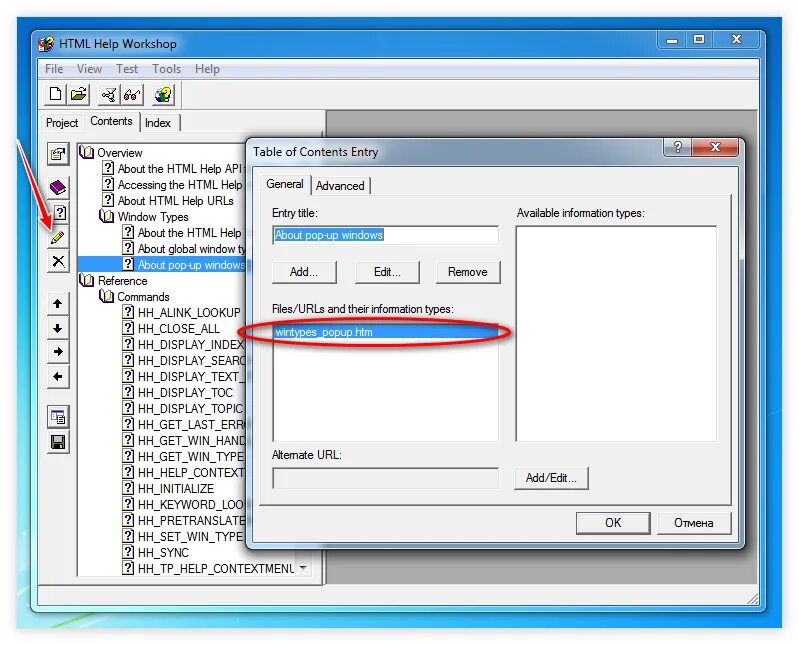Screen dimensions: 799x645
Task: Open the File menu
Action: pyautogui.click(x=54, y=69)
